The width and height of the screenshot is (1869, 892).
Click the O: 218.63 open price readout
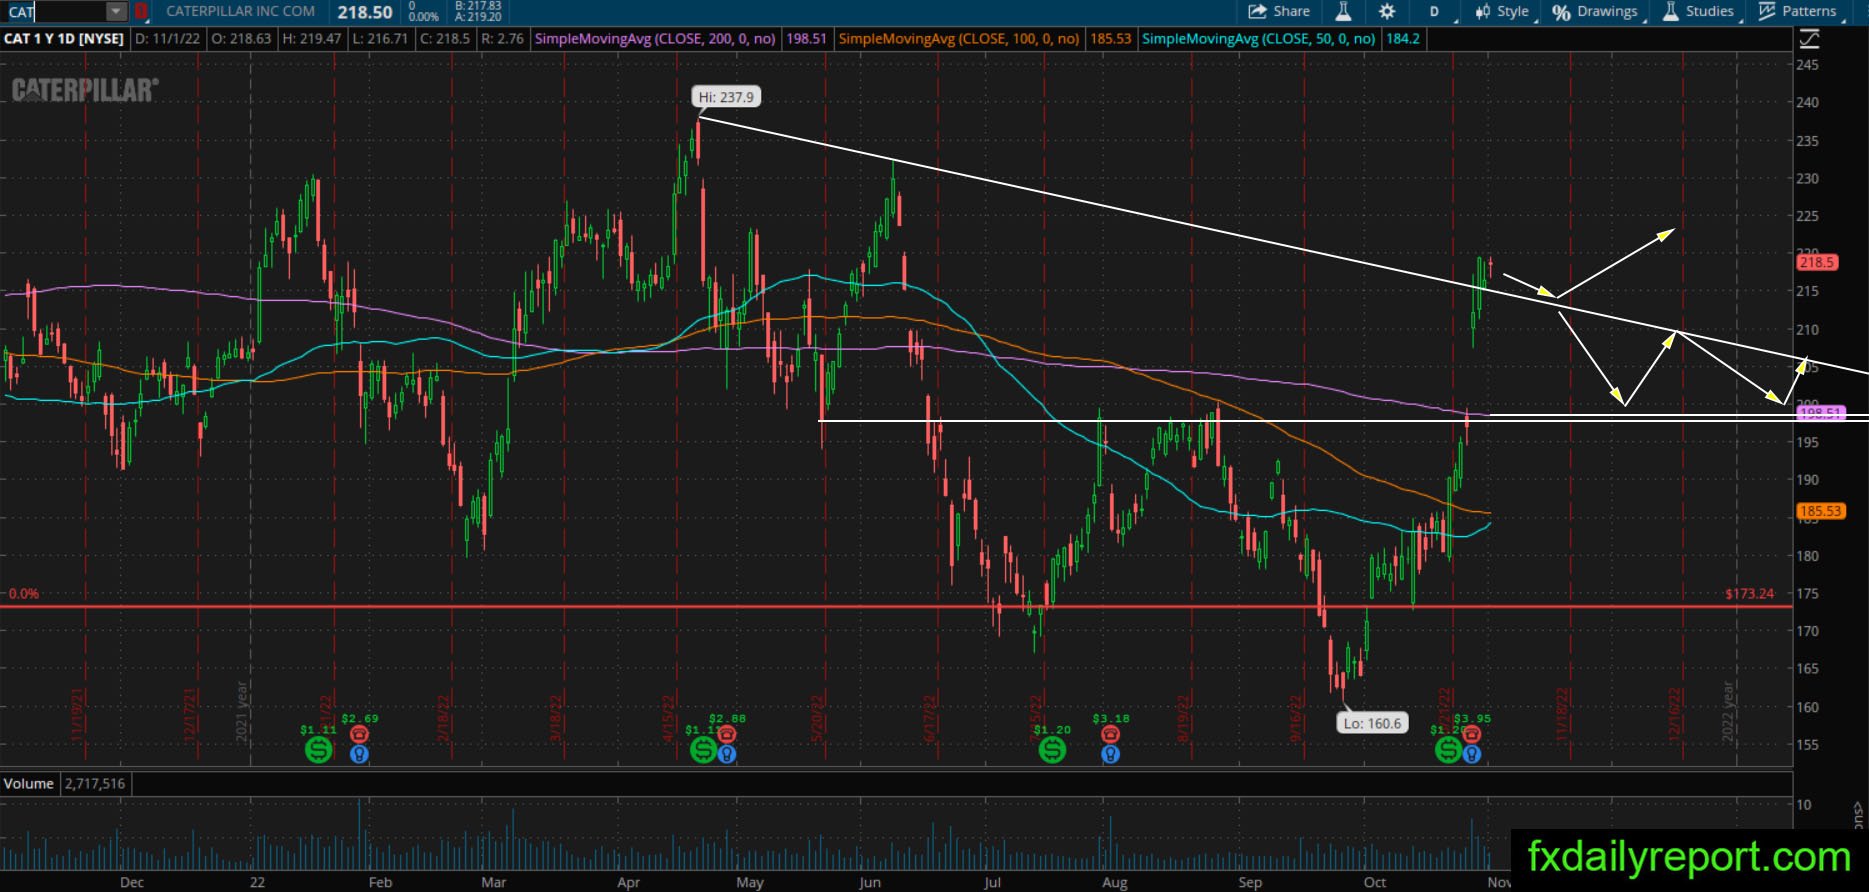point(239,39)
